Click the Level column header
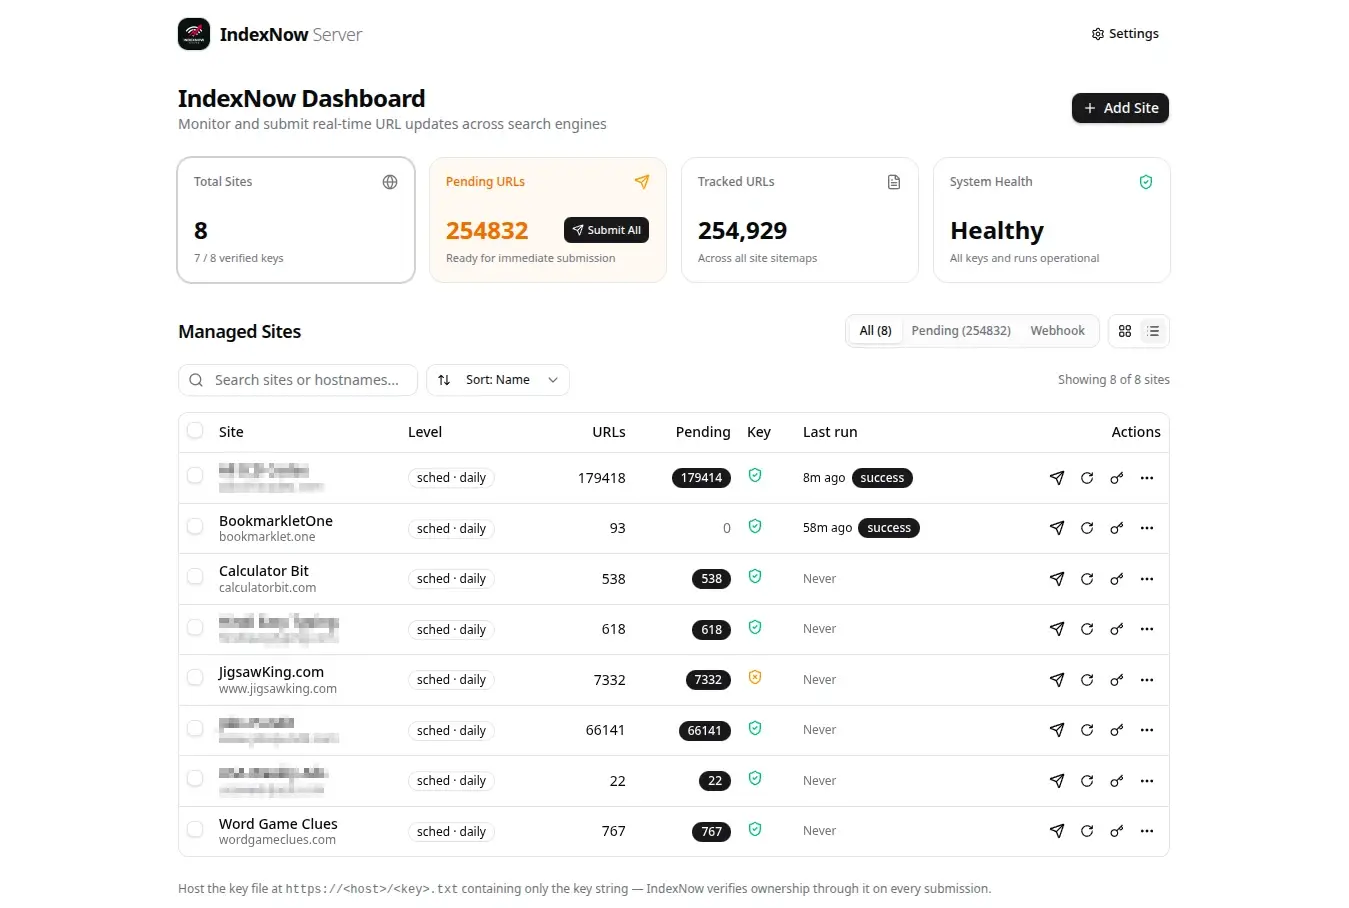 coord(425,432)
